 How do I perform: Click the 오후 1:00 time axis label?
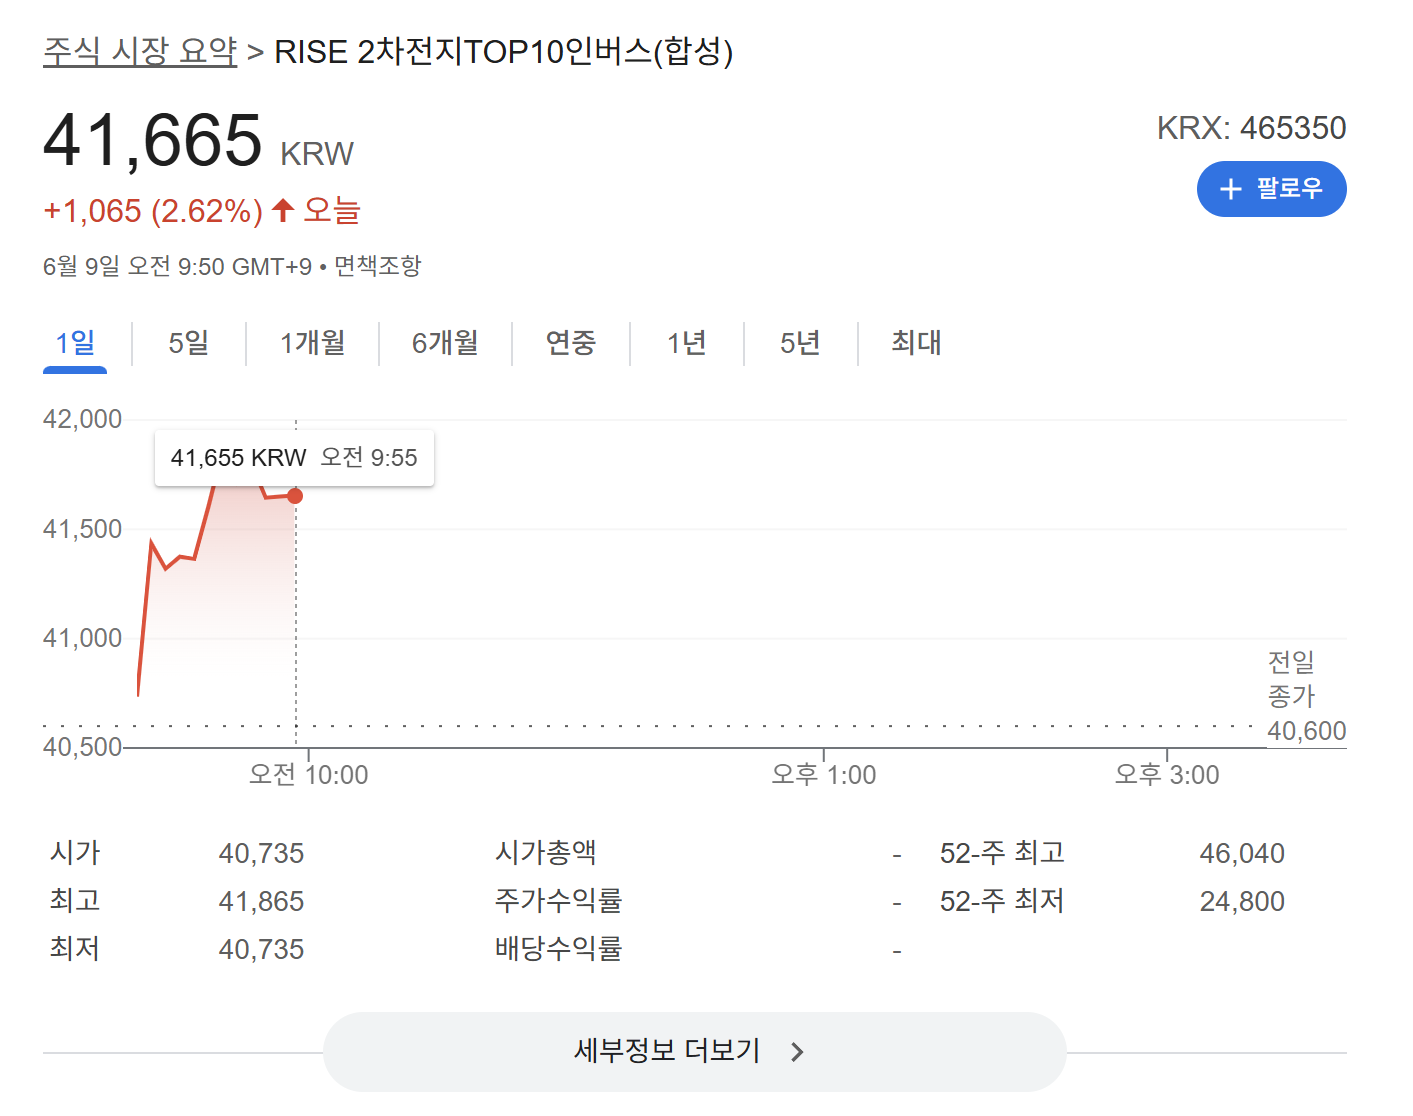[823, 775]
